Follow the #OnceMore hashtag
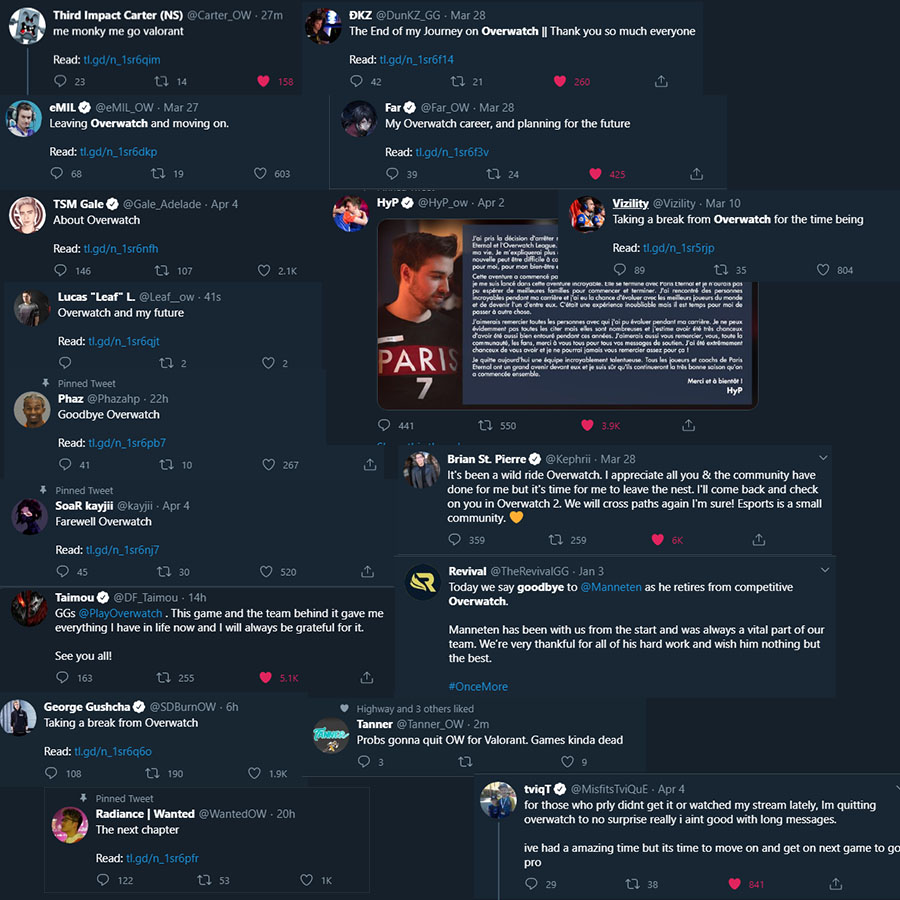This screenshot has width=900, height=900. [x=478, y=686]
